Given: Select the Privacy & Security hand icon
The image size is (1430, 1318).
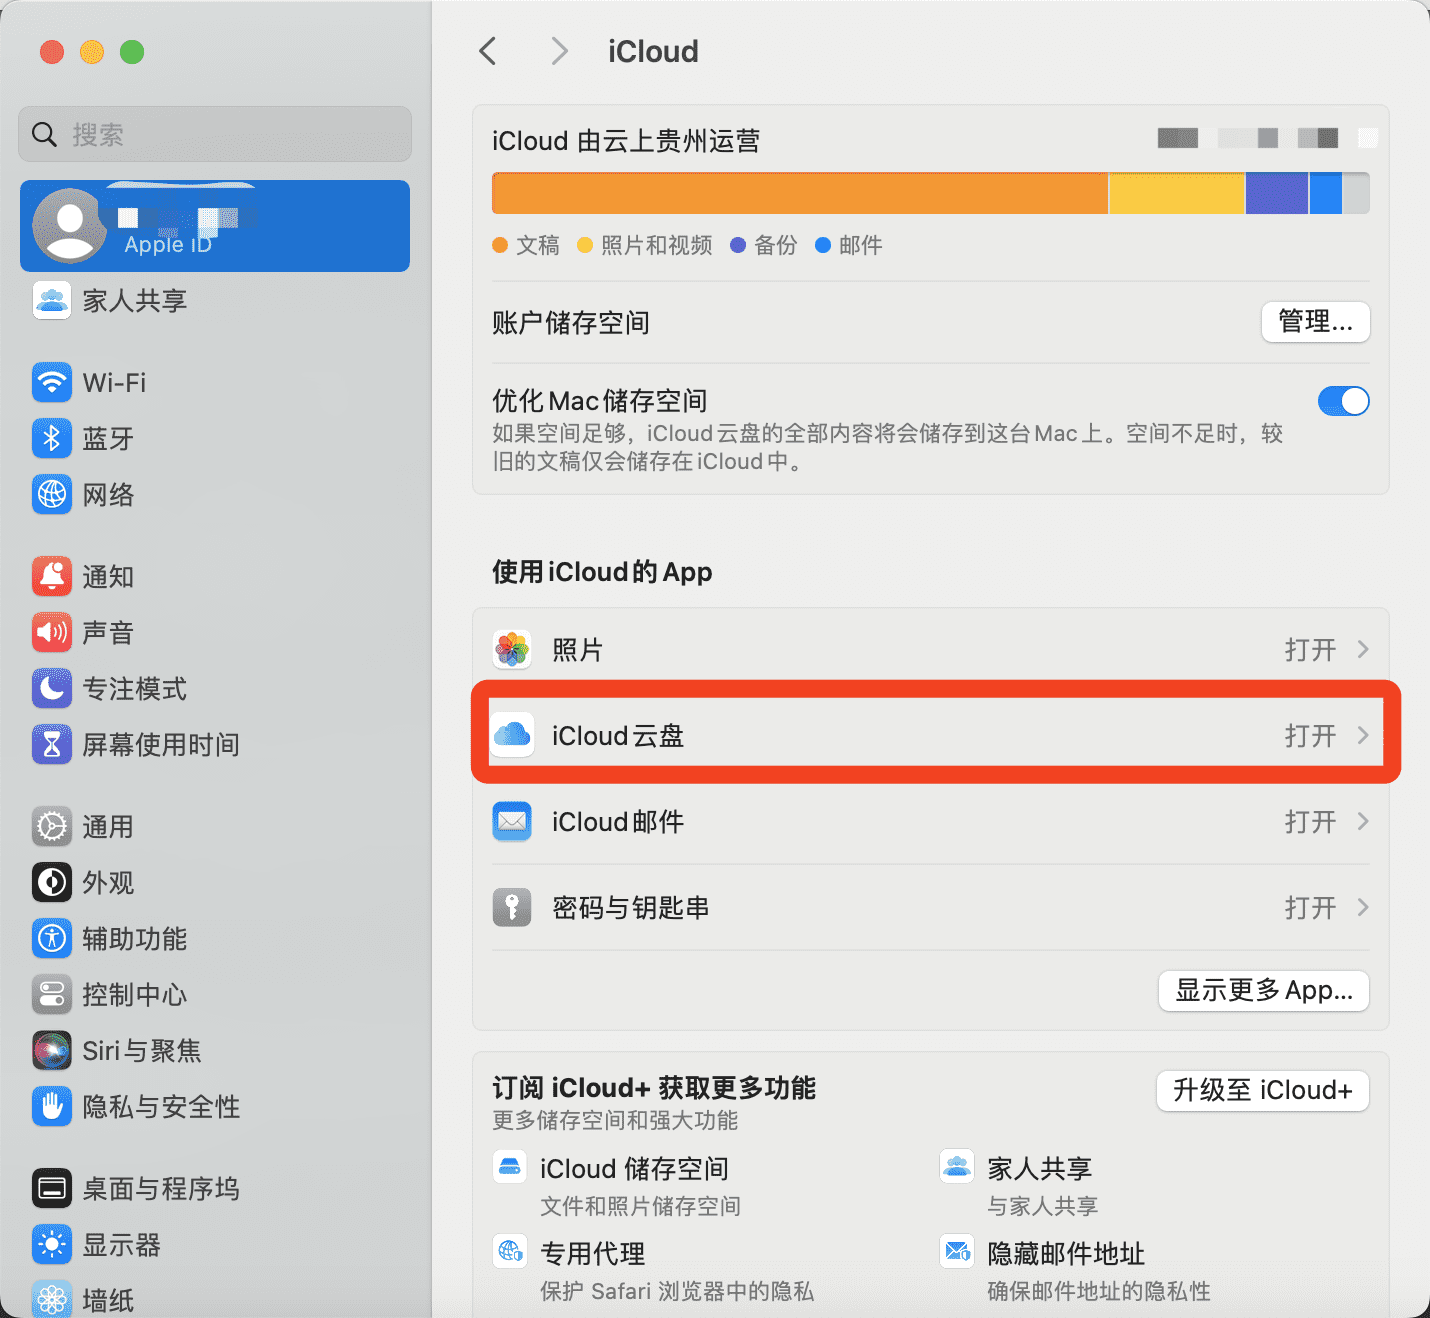Looking at the screenshot, I should tap(52, 1106).
